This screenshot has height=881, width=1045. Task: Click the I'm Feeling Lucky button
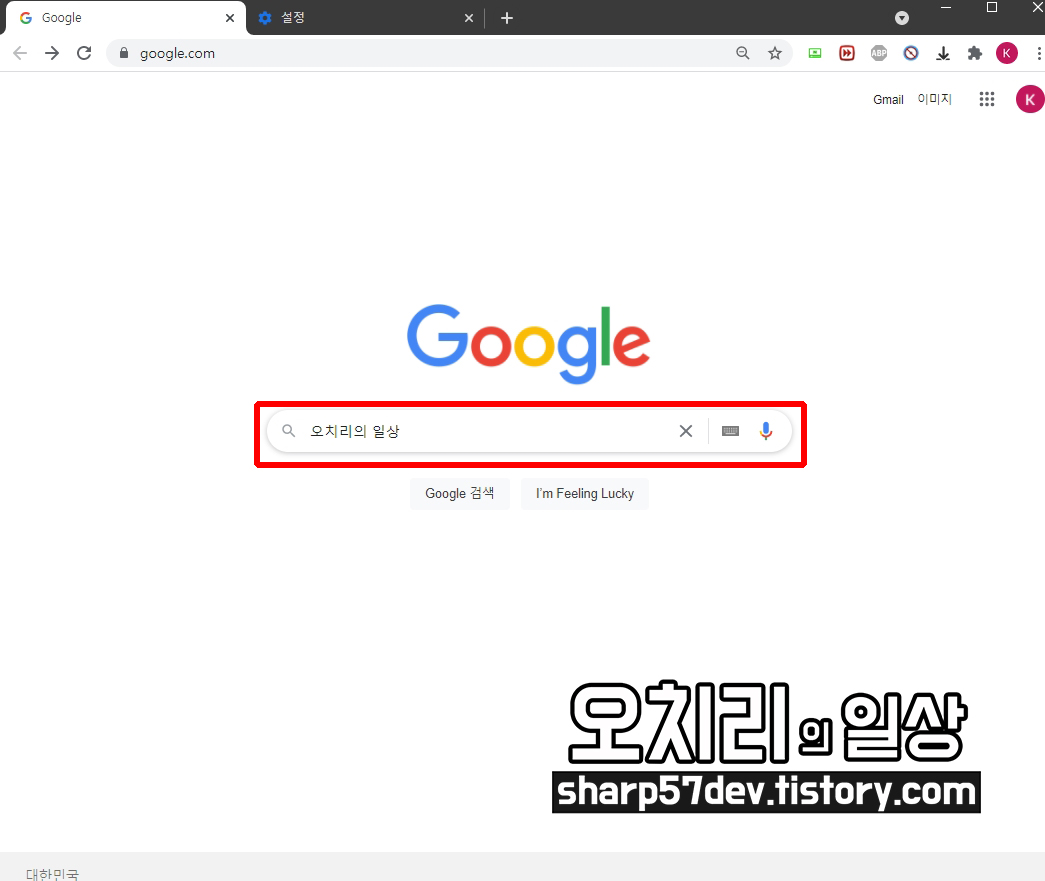coord(584,493)
